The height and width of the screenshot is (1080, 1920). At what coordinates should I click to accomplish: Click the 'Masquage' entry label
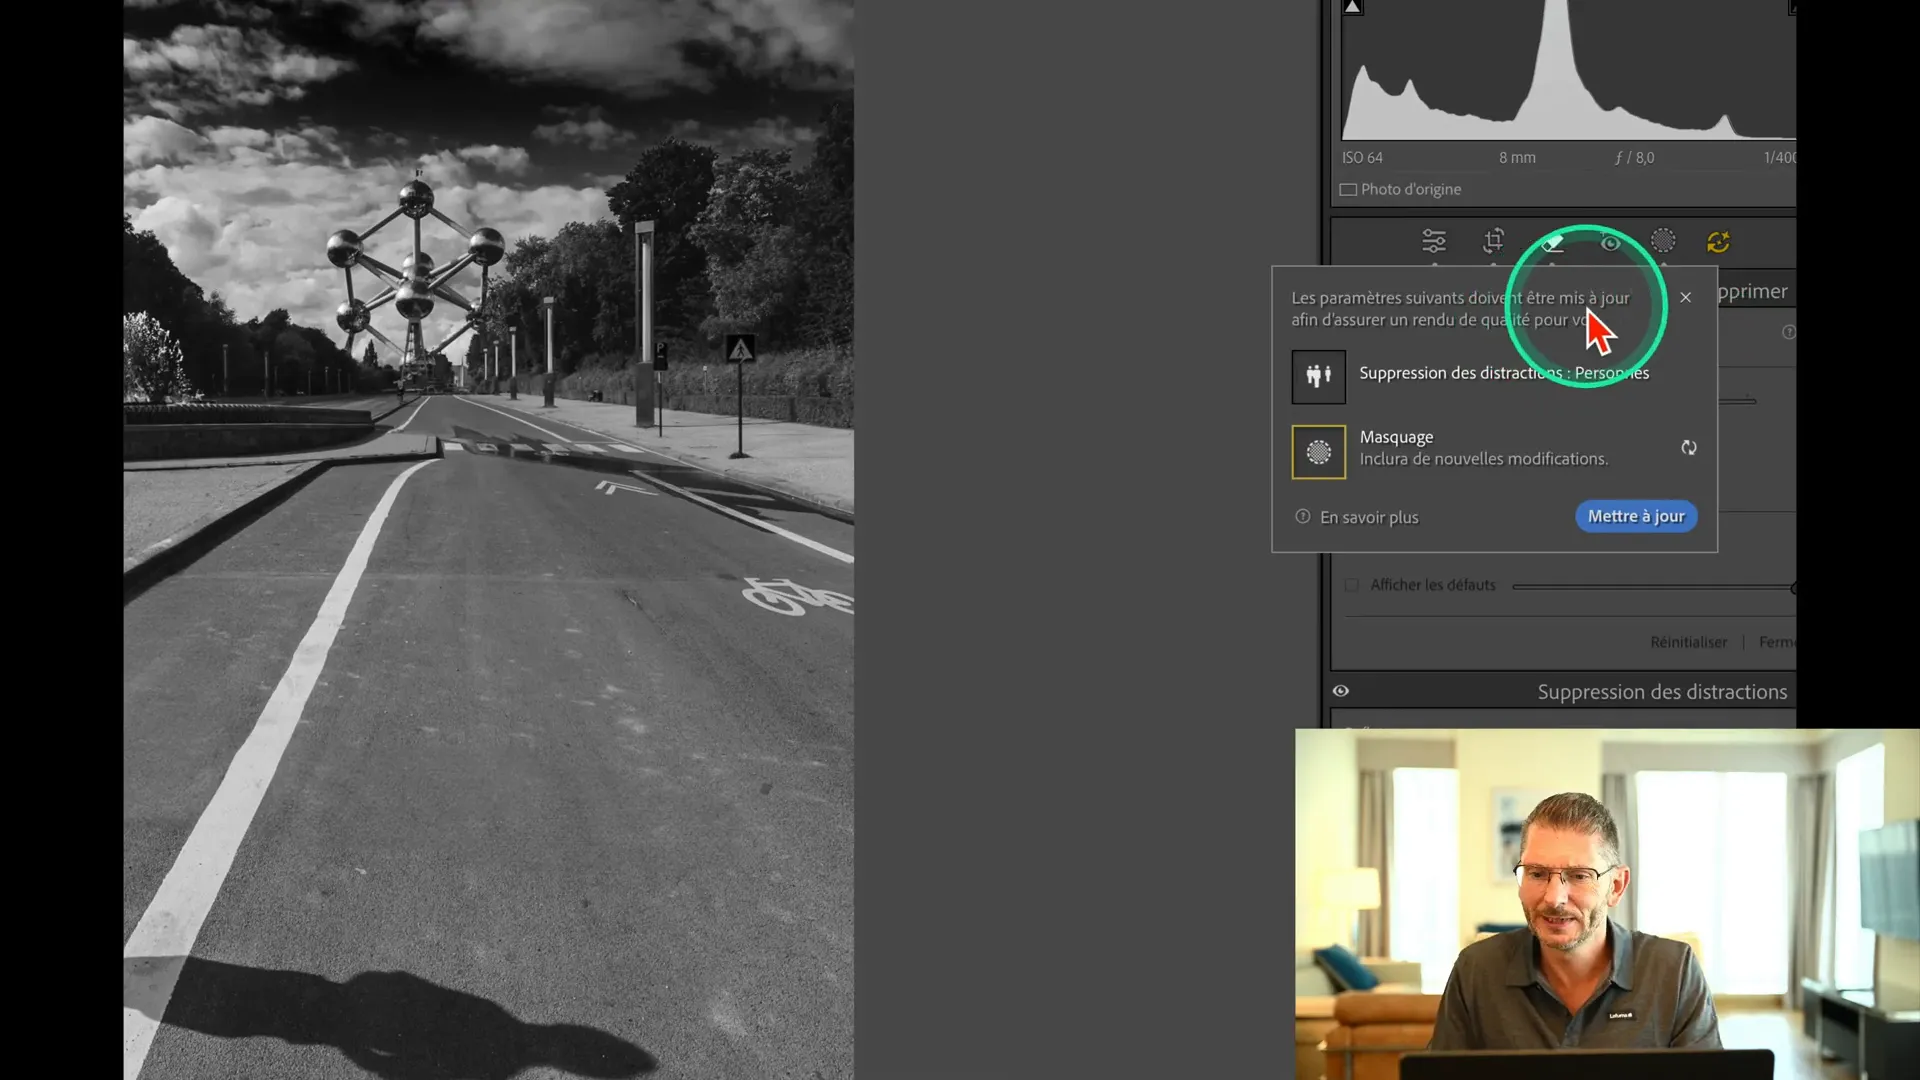pos(1396,437)
